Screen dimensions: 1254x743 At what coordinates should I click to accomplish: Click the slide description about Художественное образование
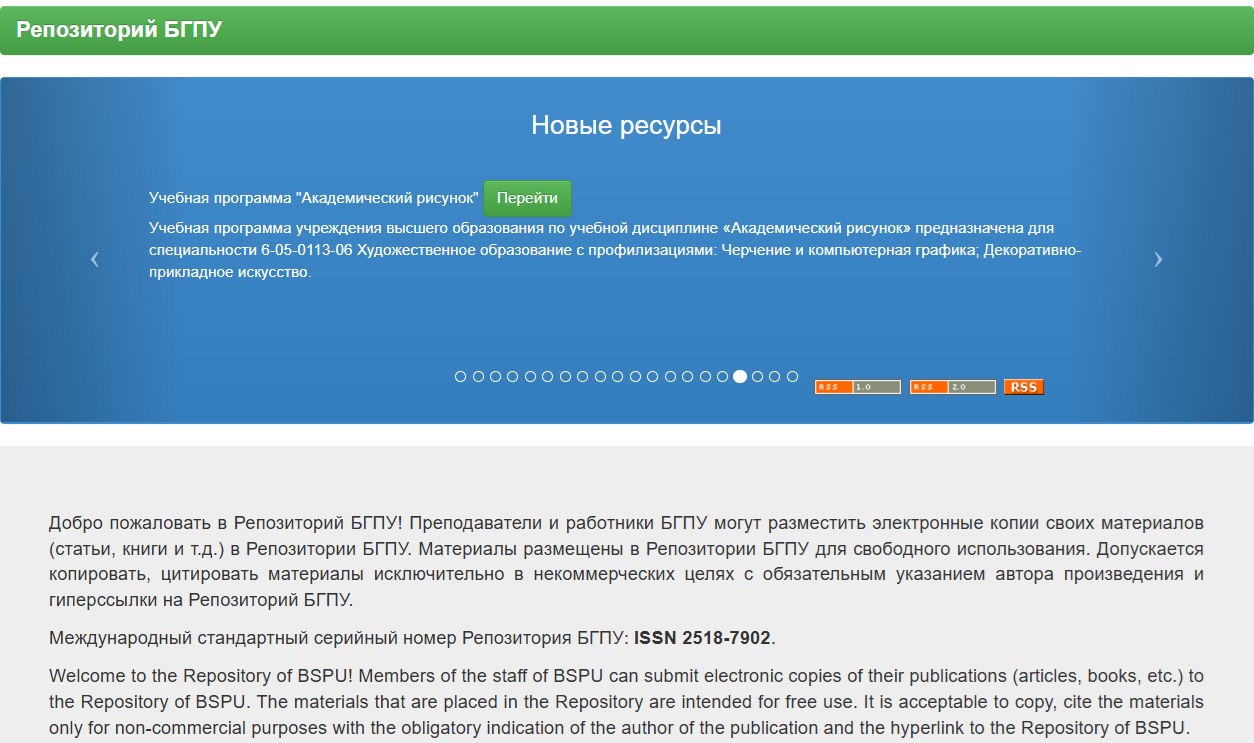tap(615, 250)
